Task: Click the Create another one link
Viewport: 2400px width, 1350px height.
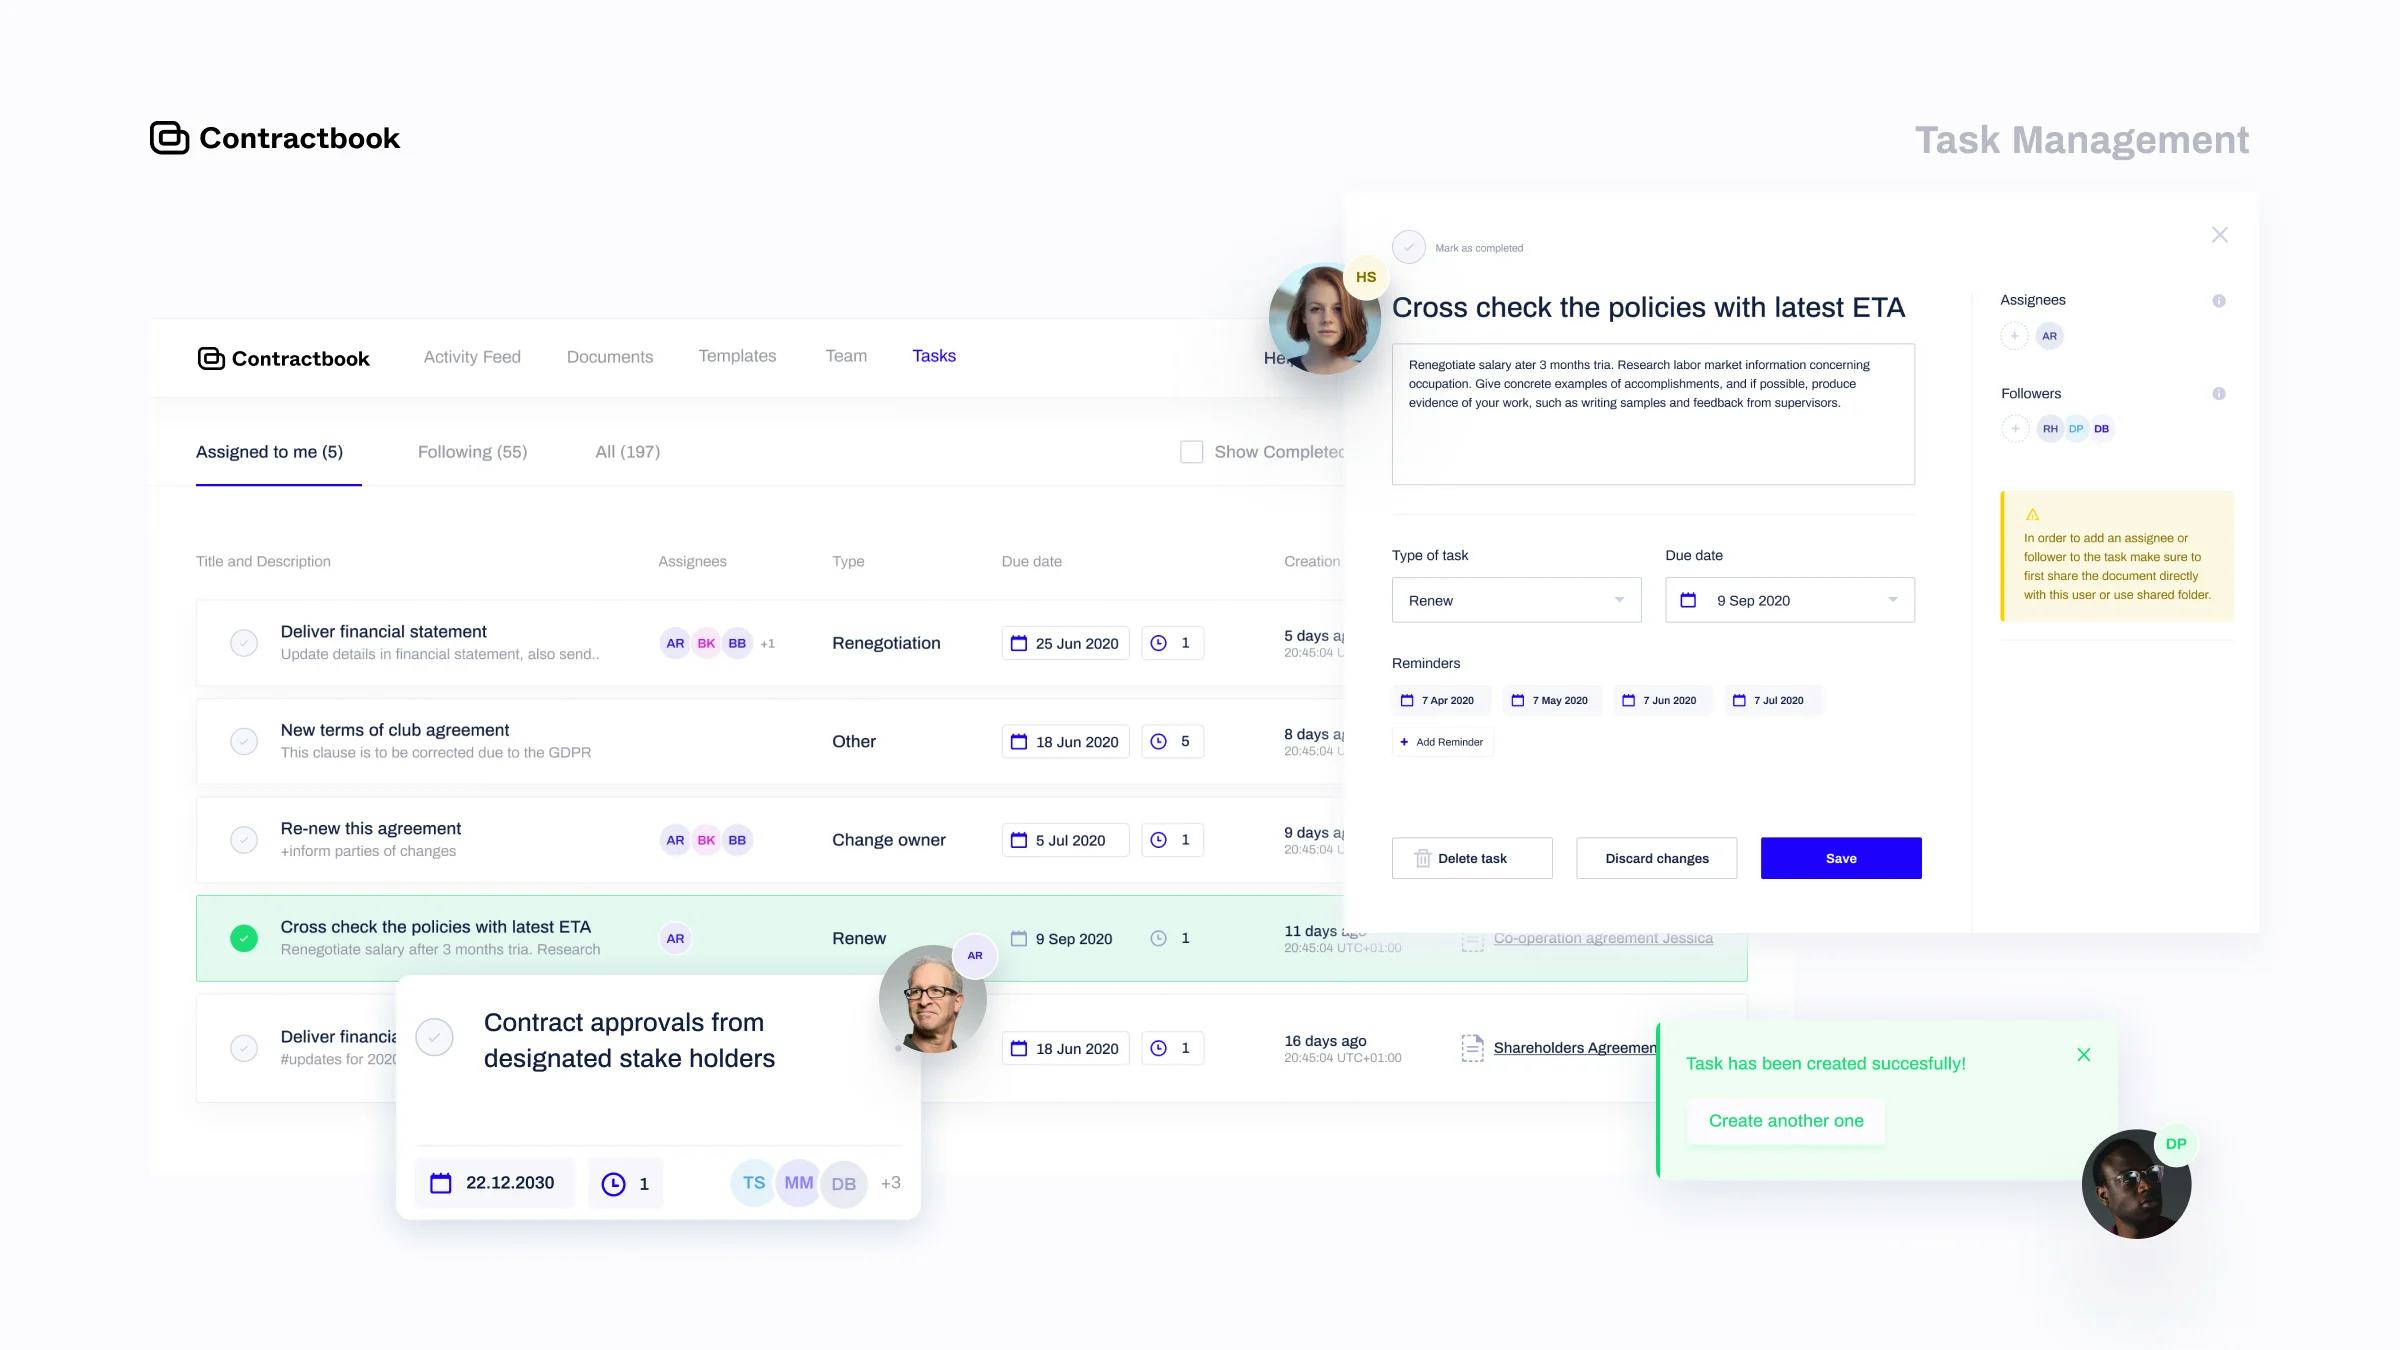Action: point(1785,1121)
